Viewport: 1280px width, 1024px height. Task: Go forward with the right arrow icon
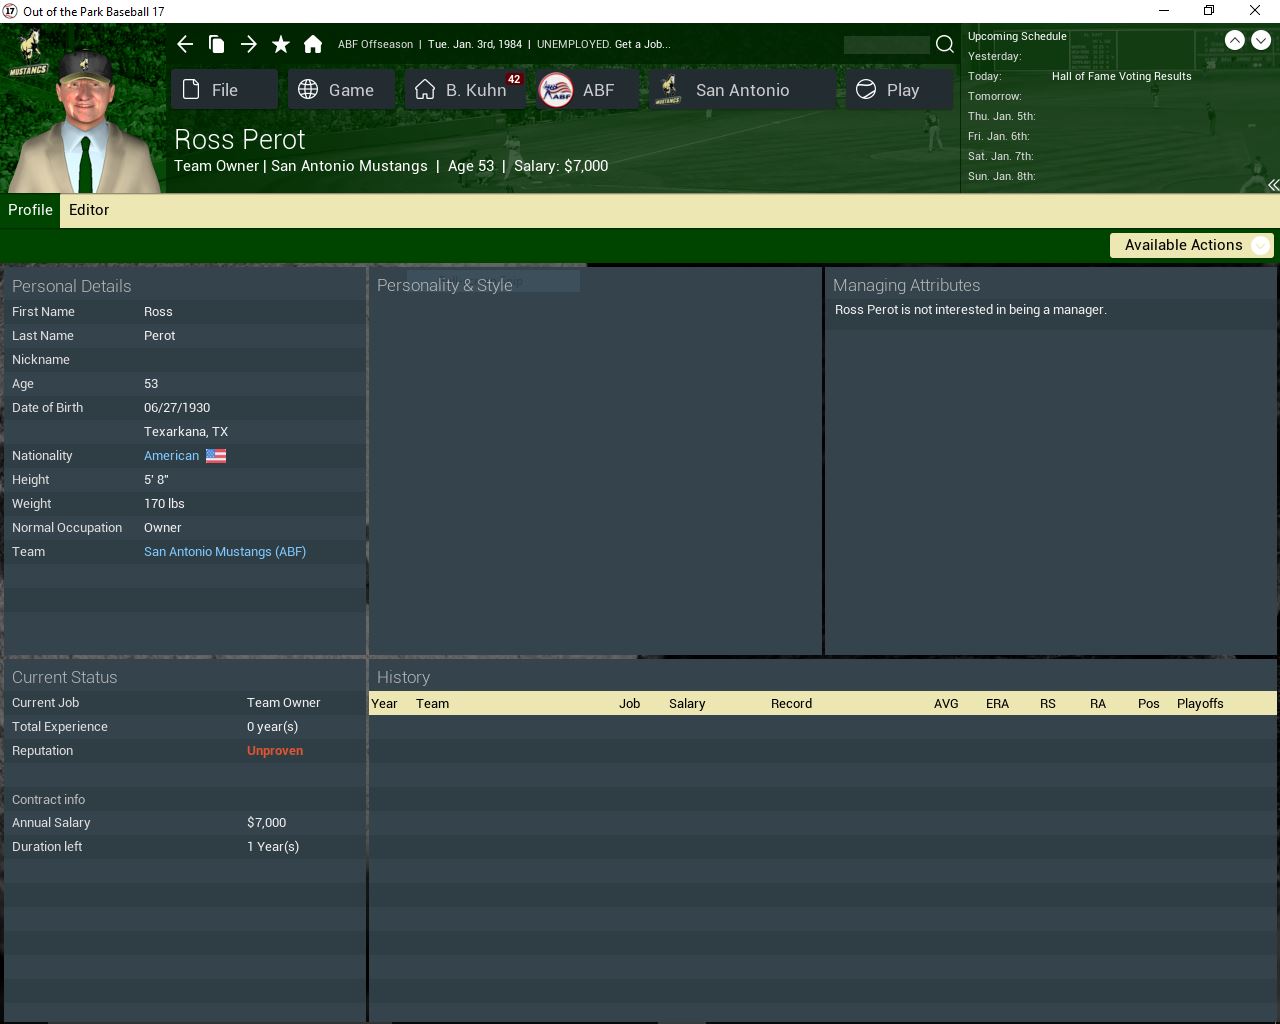coord(249,44)
